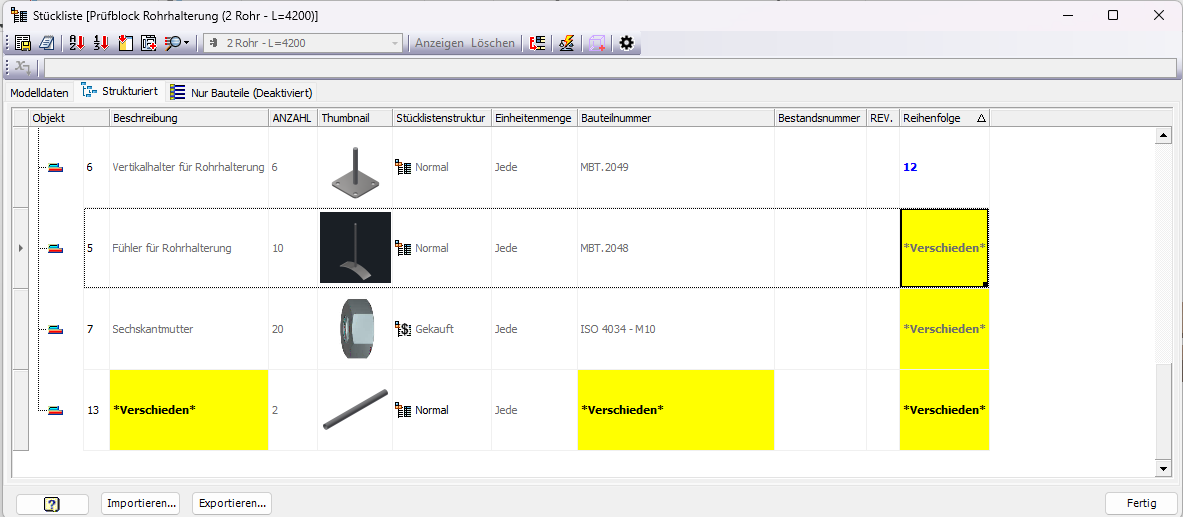The image size is (1183, 517).
Task: Click the Importieren... button
Action: pos(142,503)
